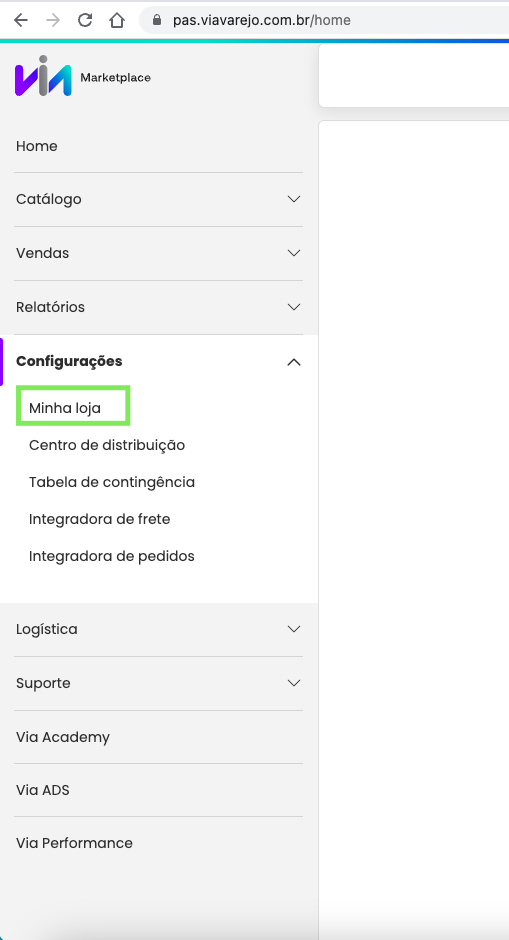Select Minha loja under Configurações
The image size is (509, 940).
point(65,409)
